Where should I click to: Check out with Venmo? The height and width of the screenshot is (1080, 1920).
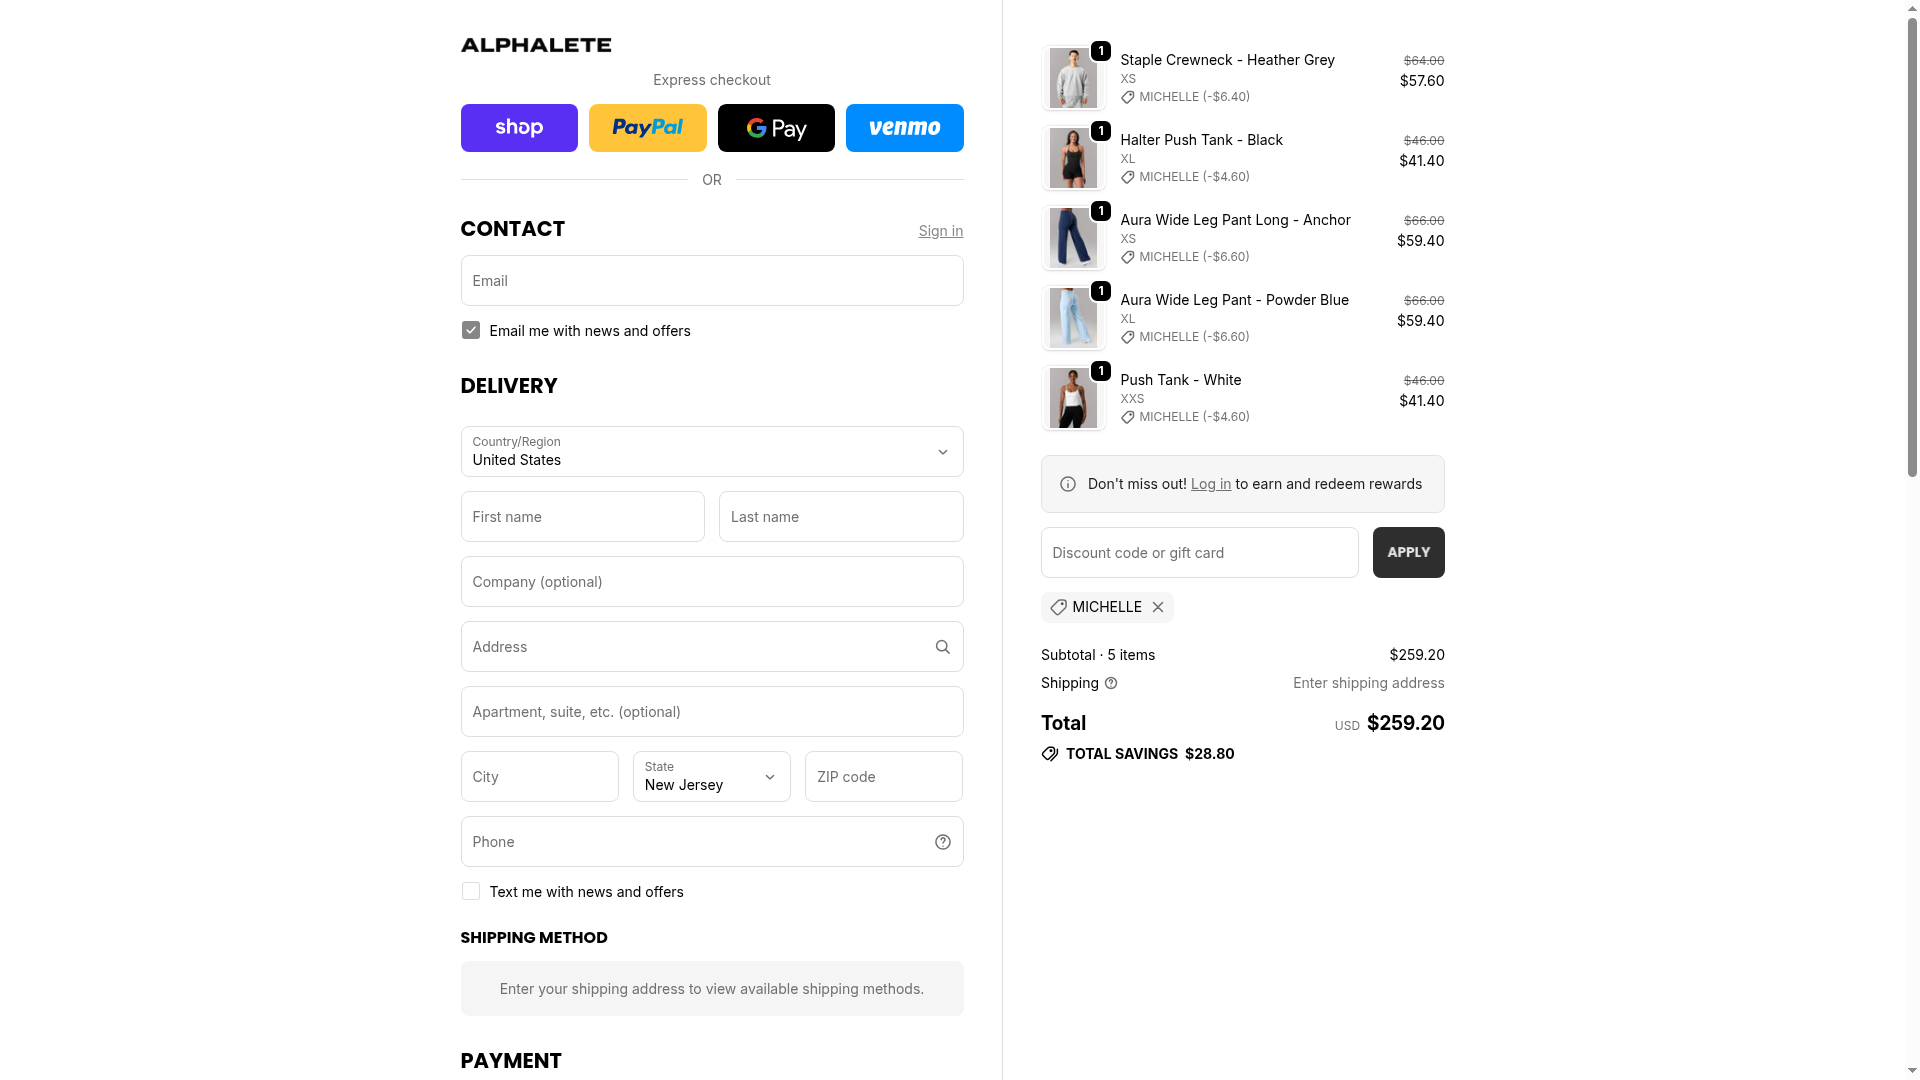904,128
